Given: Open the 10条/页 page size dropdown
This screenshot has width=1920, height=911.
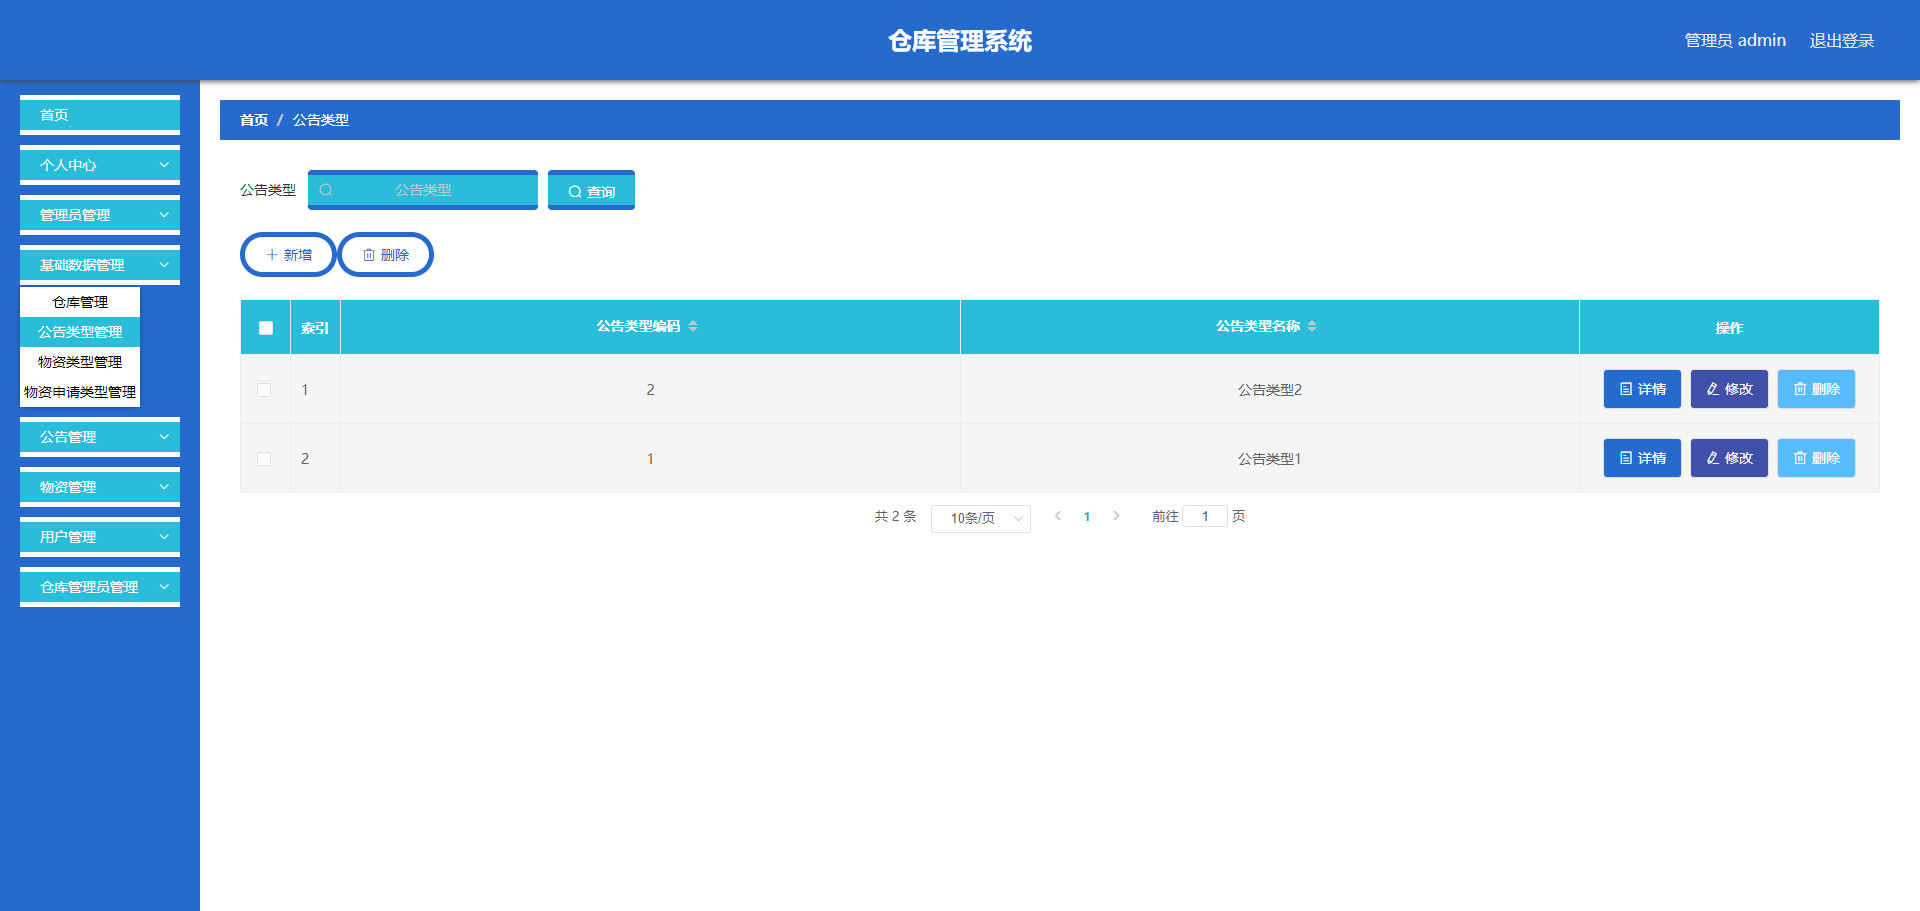Looking at the screenshot, I should tap(981, 518).
